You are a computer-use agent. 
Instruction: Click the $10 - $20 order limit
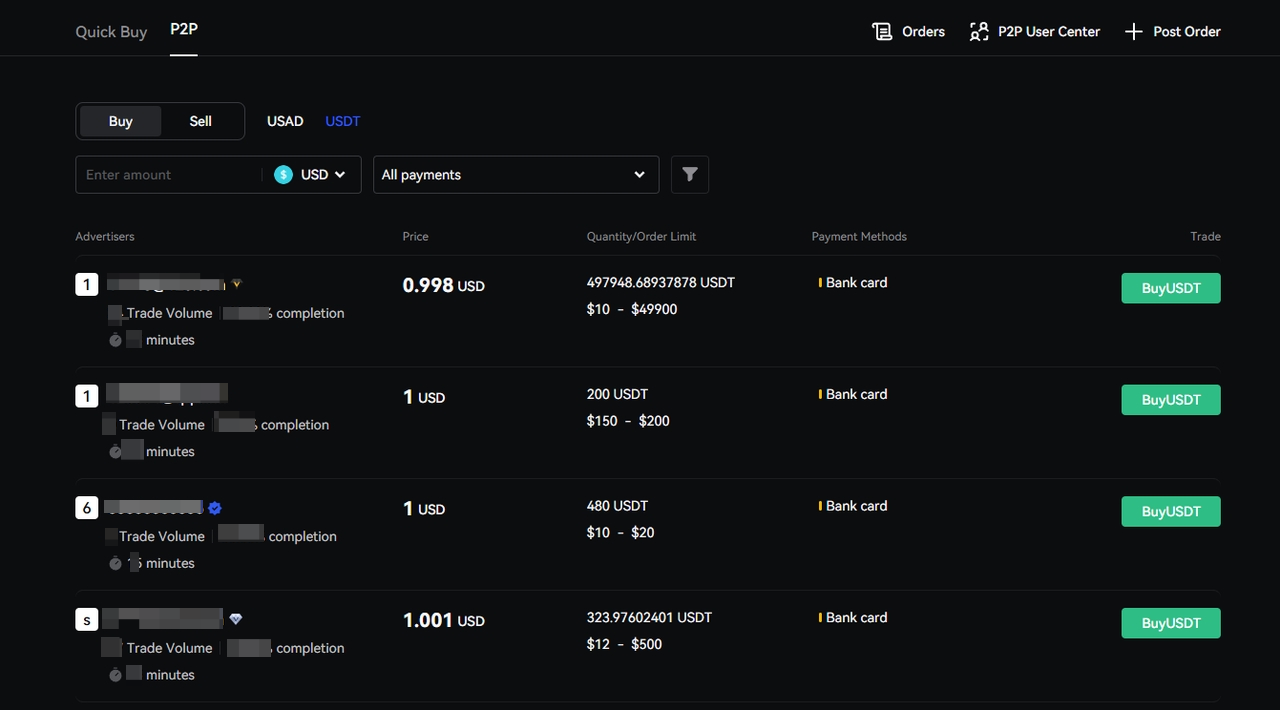point(620,533)
